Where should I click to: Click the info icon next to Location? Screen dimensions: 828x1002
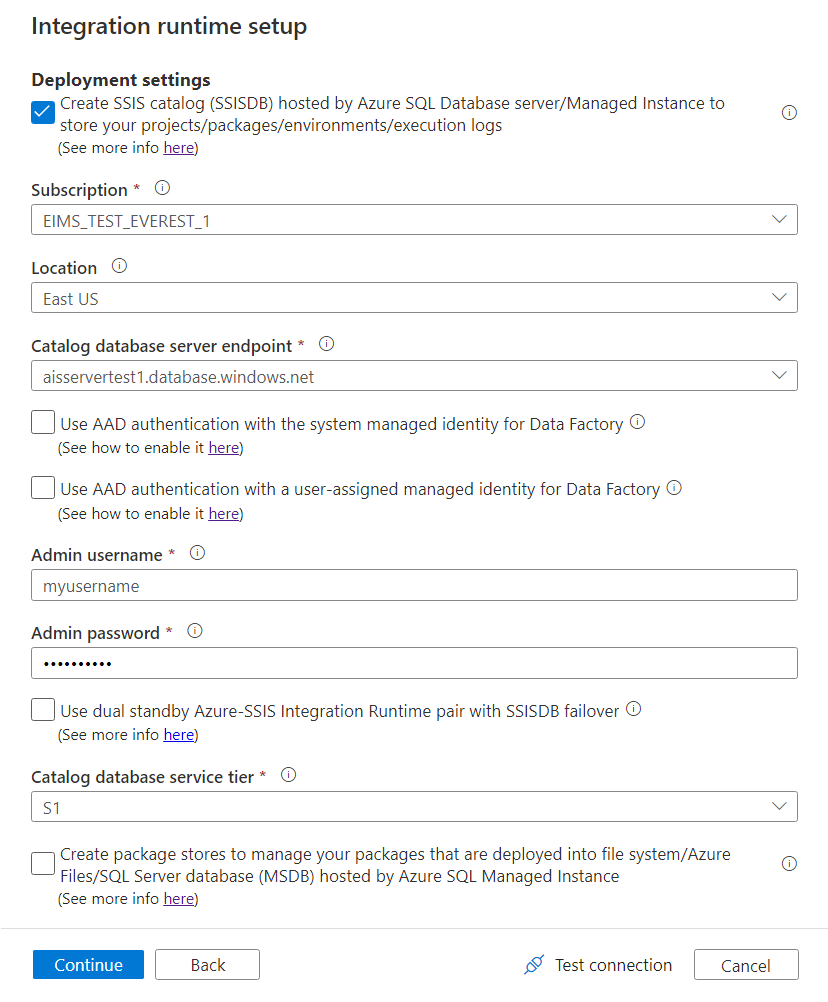119,266
